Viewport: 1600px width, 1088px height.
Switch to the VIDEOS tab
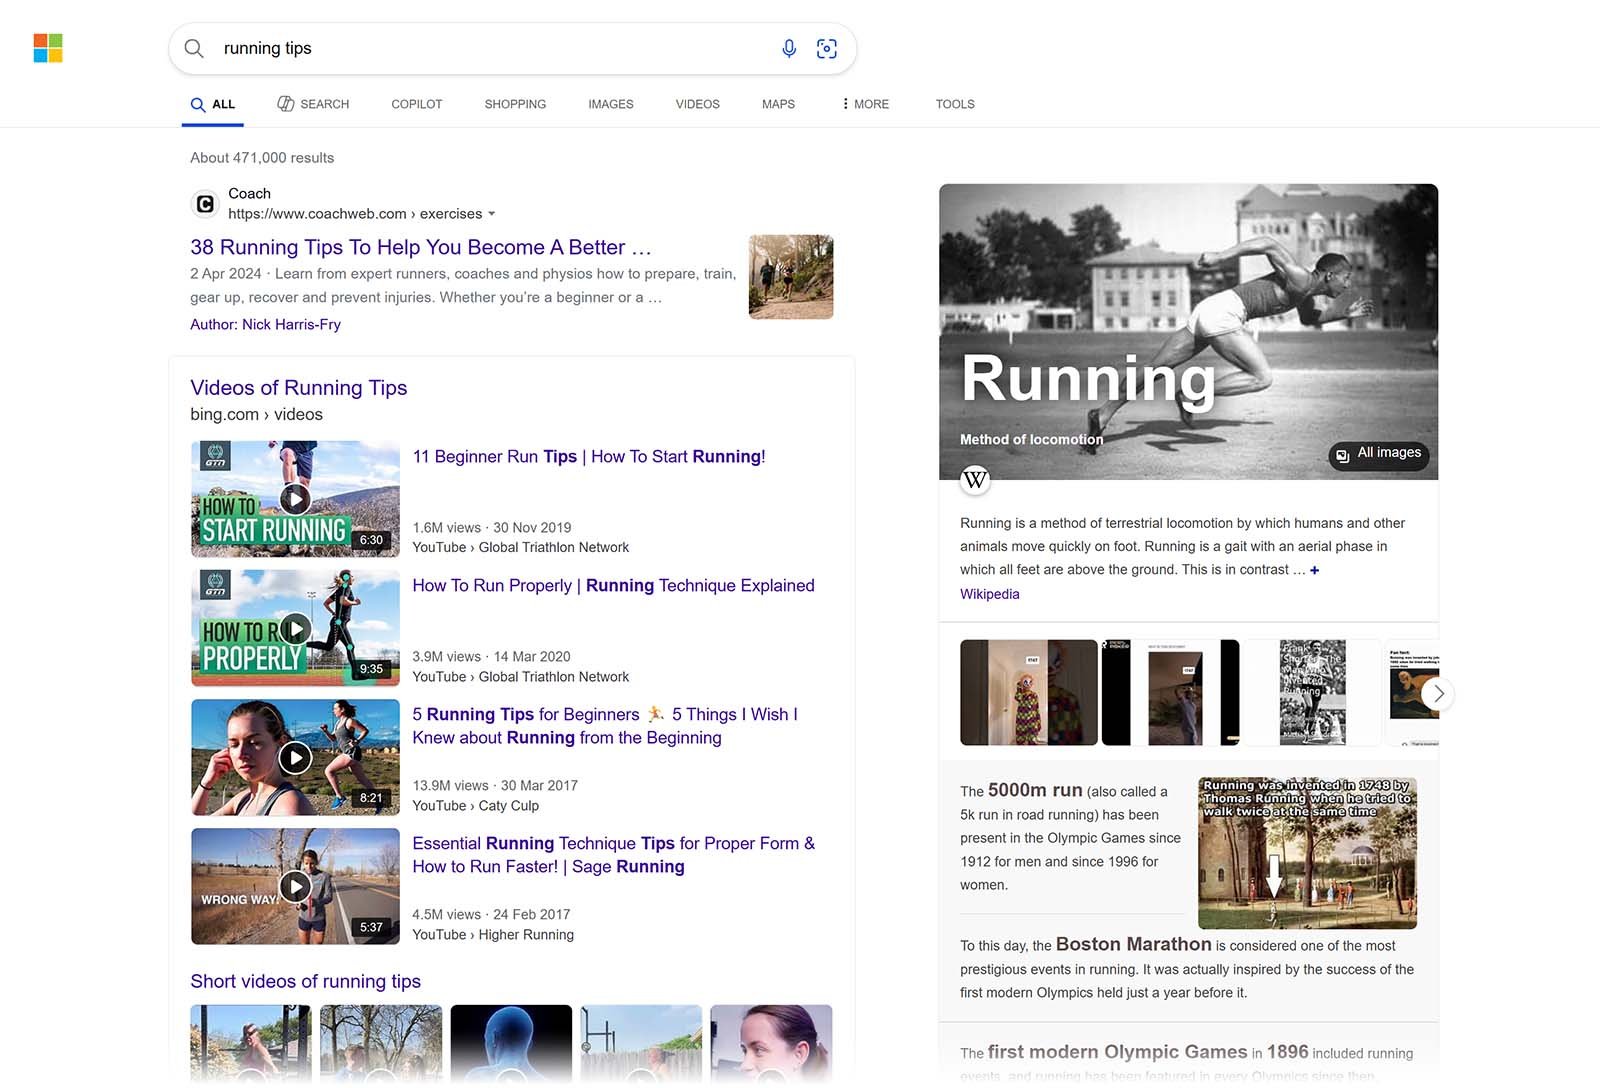point(697,103)
